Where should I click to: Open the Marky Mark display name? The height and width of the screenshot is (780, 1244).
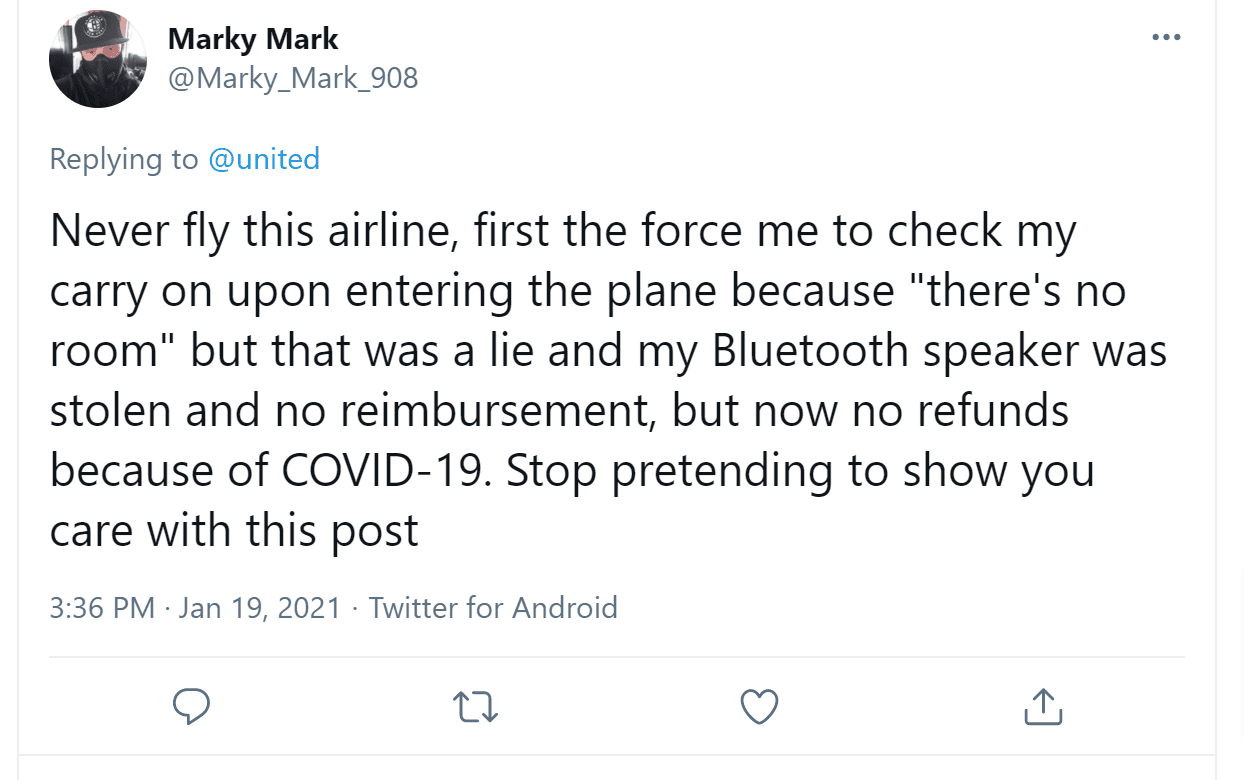[x=253, y=39]
